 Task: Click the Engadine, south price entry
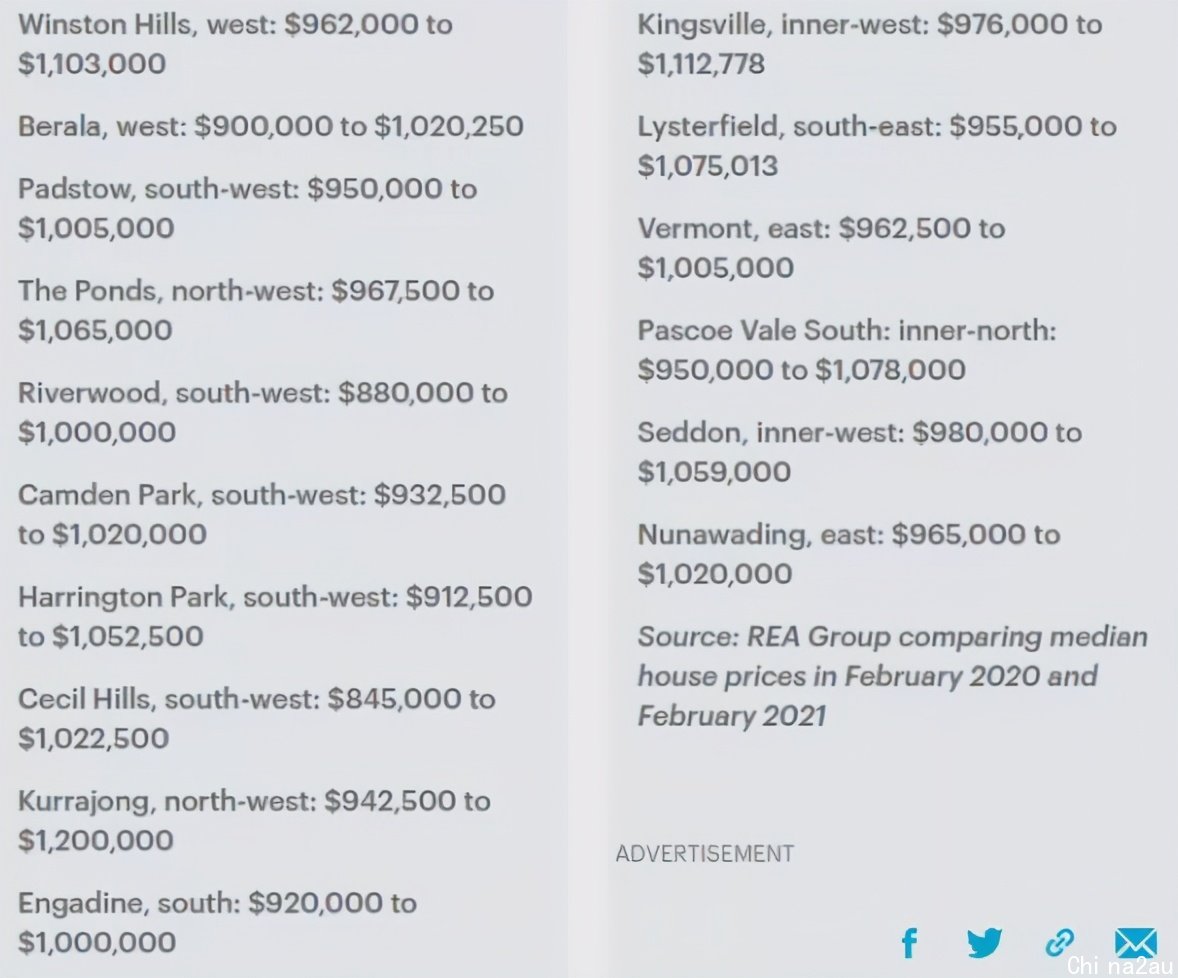(217, 922)
